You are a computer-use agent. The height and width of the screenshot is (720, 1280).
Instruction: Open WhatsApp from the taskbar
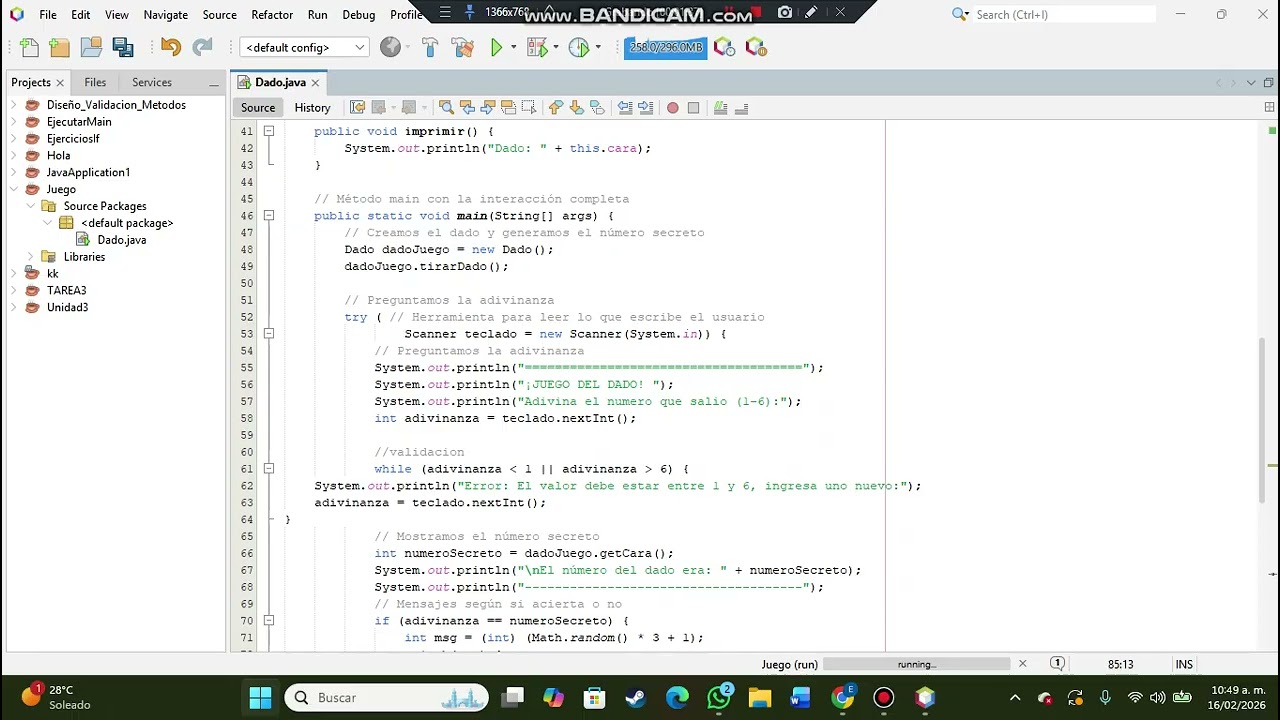[719, 697]
